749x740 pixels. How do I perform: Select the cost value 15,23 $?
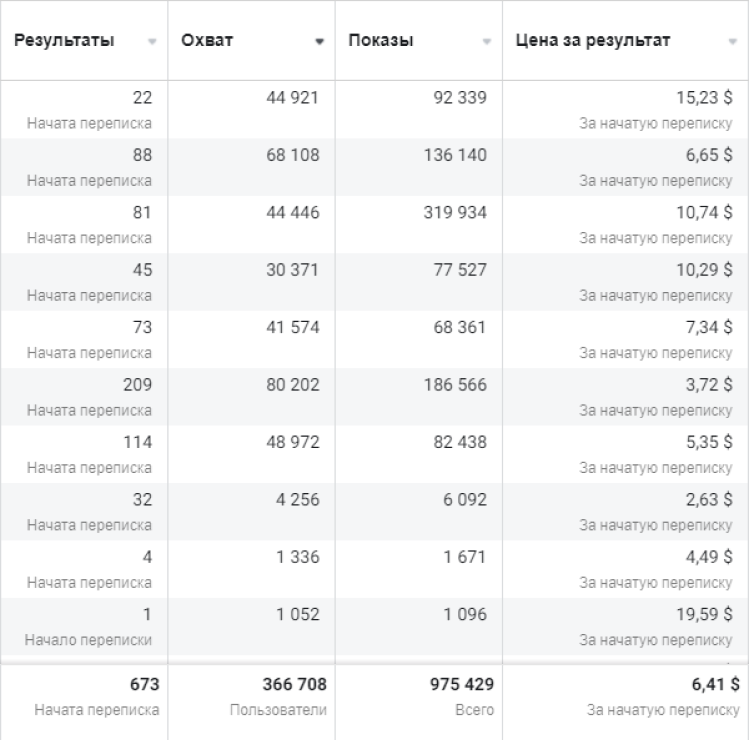click(704, 98)
